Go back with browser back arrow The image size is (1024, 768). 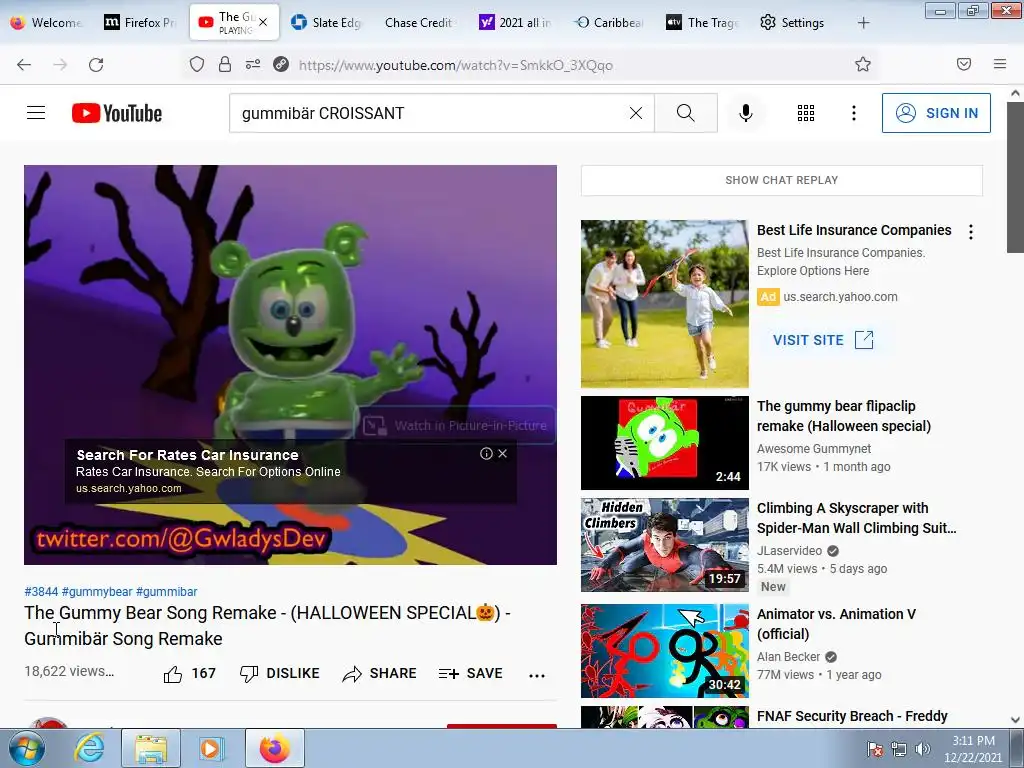24,64
